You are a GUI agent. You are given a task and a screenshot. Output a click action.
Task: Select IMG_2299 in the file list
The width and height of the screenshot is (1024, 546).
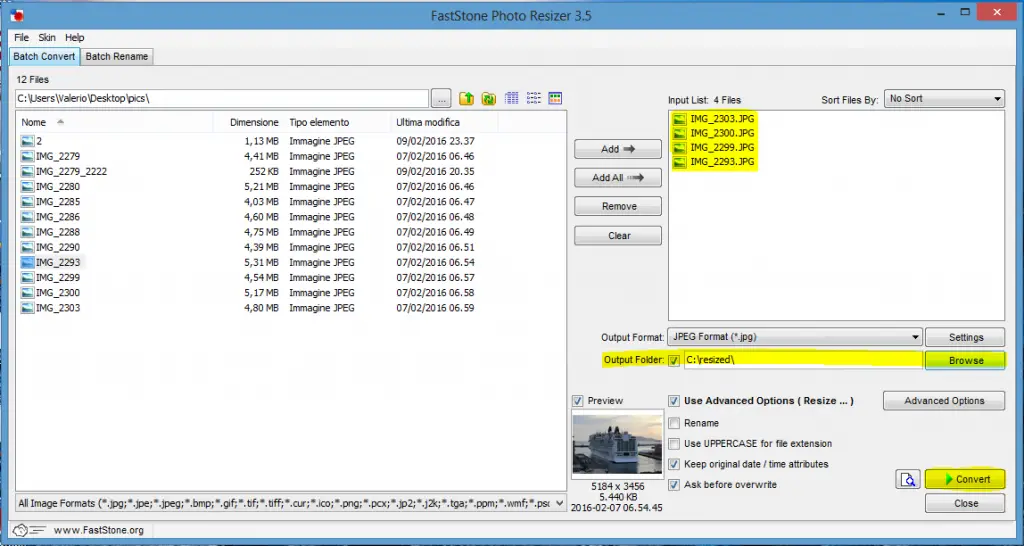[x=57, y=278]
